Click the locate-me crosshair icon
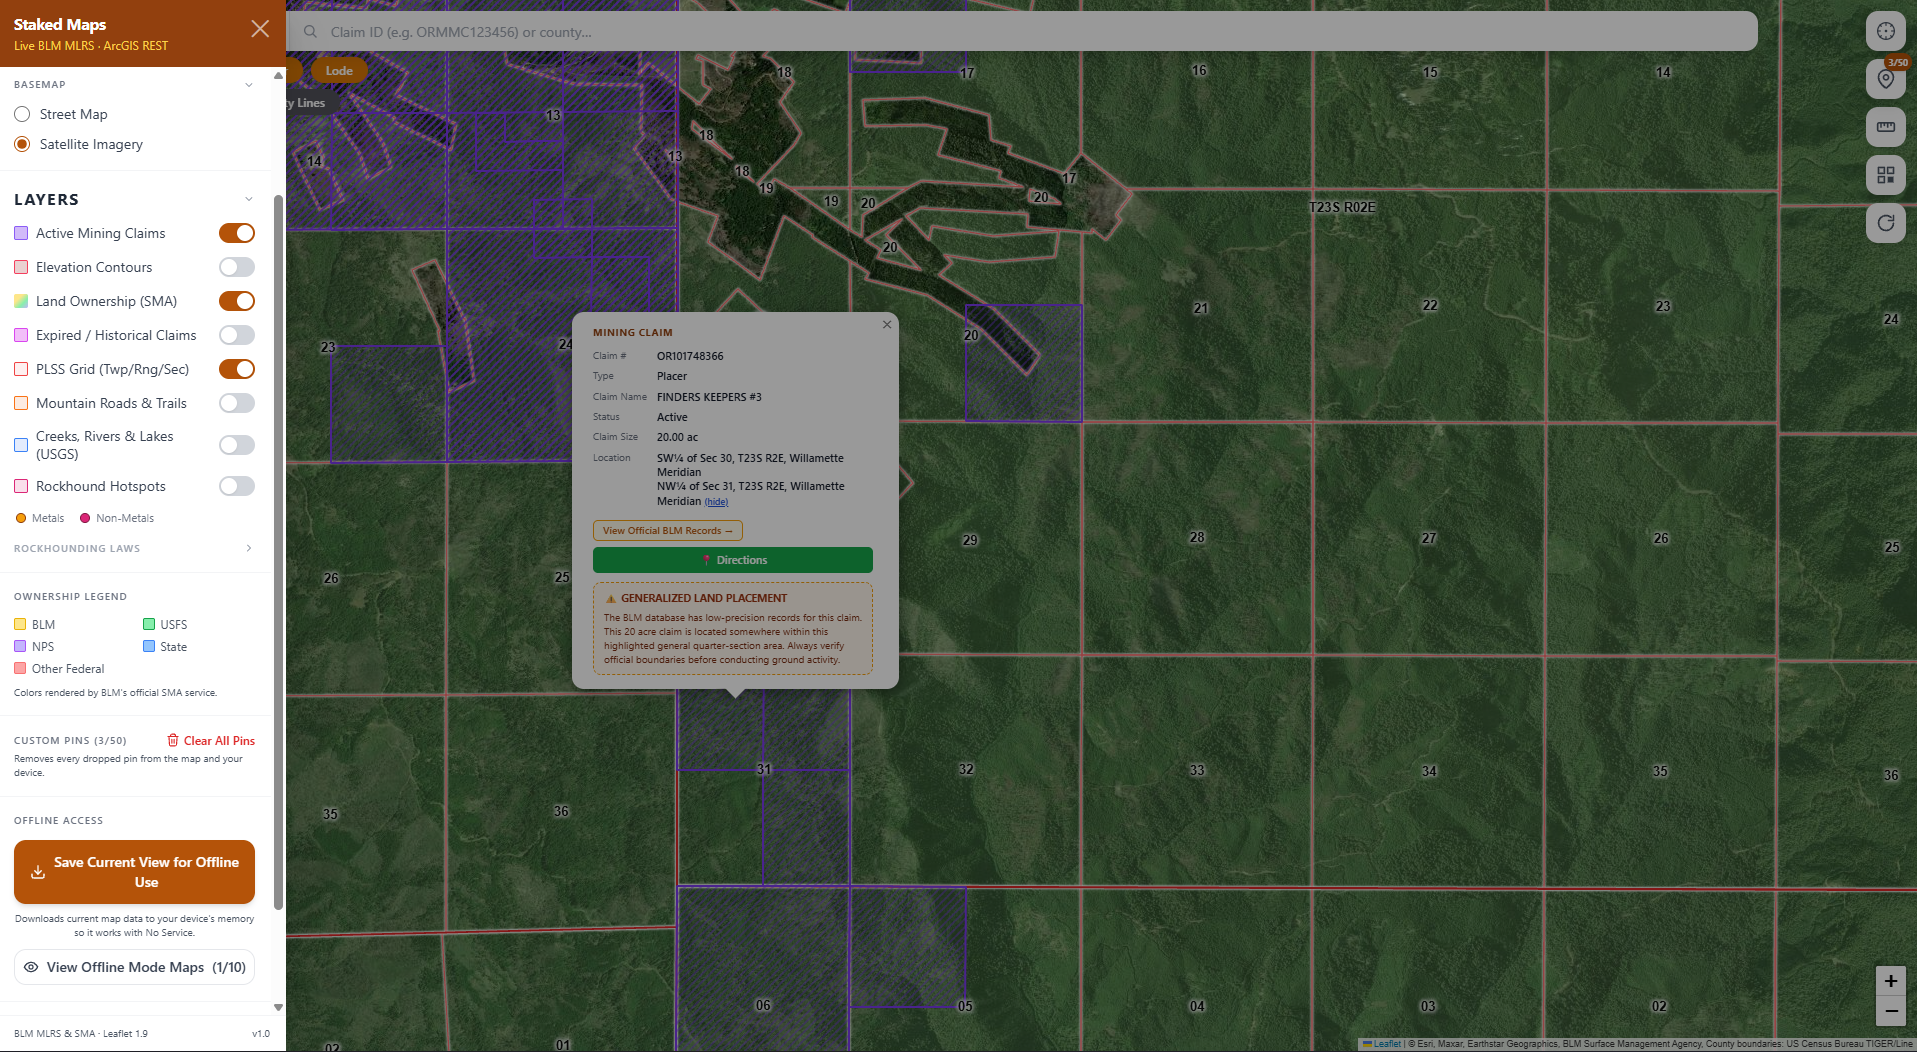Screen dimensions: 1917x1052 (x=1885, y=31)
